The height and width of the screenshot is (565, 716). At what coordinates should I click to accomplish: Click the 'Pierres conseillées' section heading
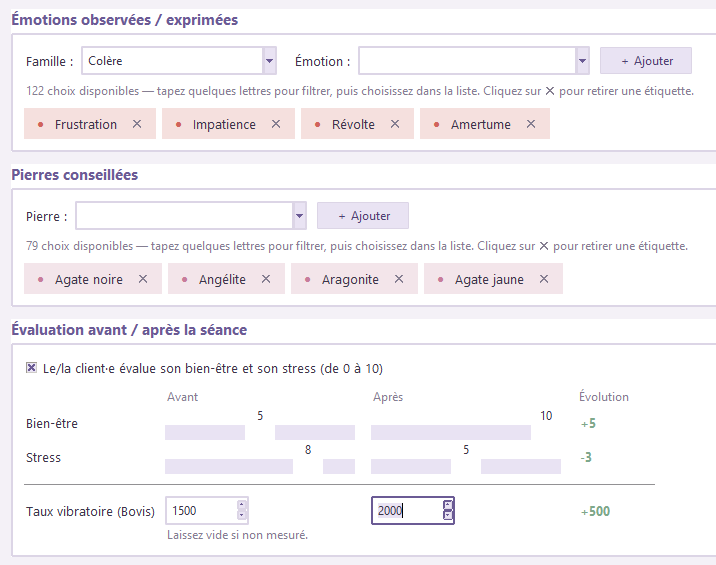tap(74, 175)
